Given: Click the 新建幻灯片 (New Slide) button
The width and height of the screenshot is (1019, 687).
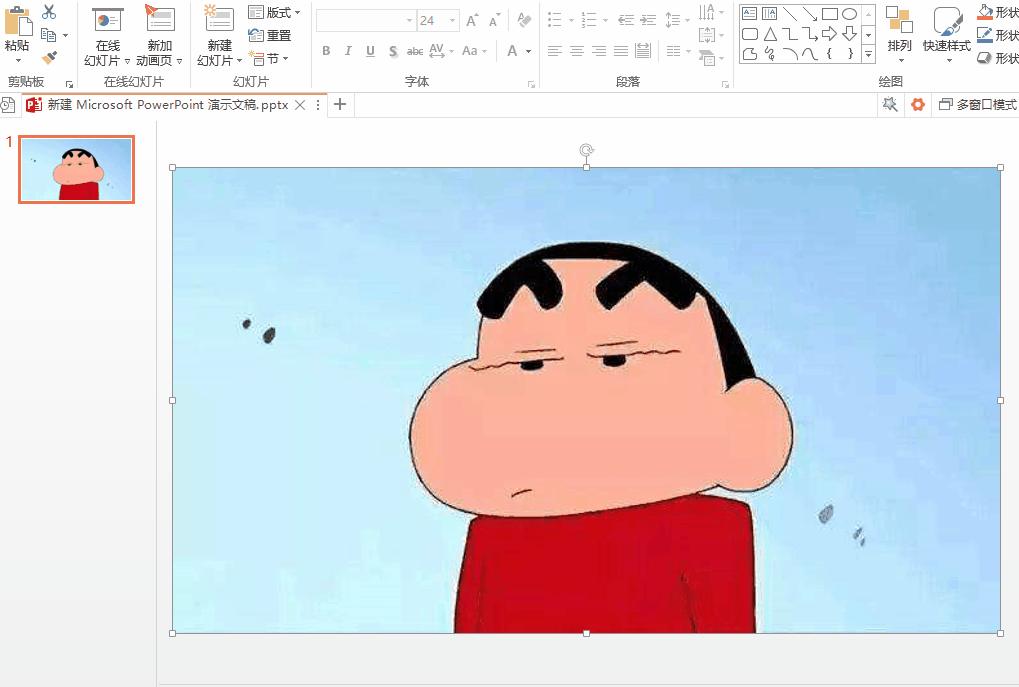Looking at the screenshot, I should pyautogui.click(x=218, y=35).
